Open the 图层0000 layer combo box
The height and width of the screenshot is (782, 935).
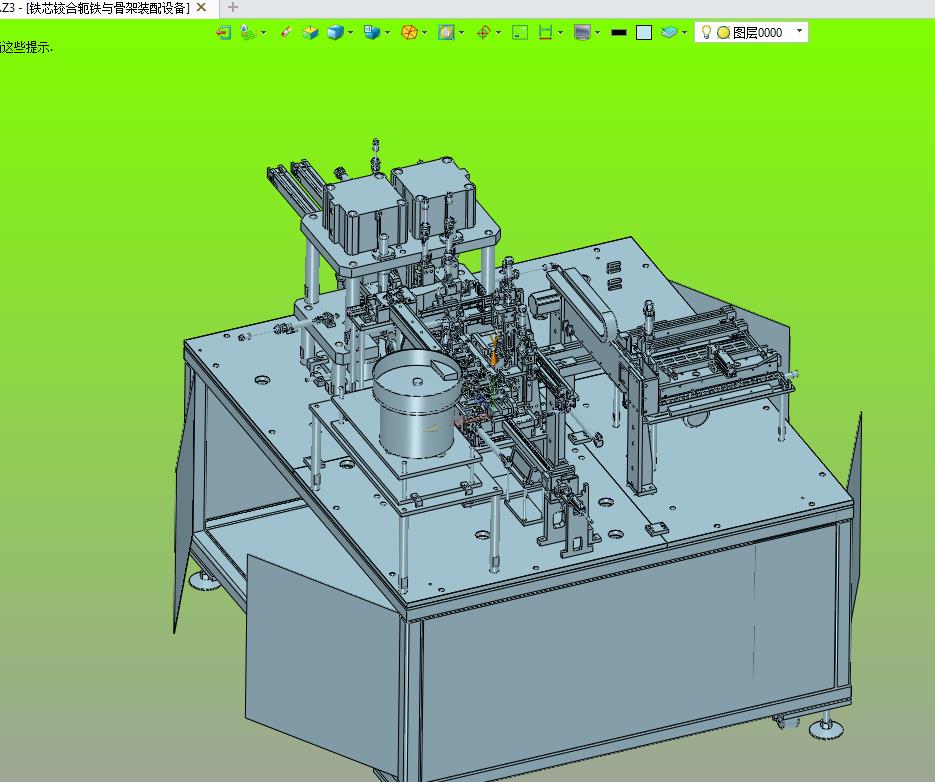(x=751, y=32)
